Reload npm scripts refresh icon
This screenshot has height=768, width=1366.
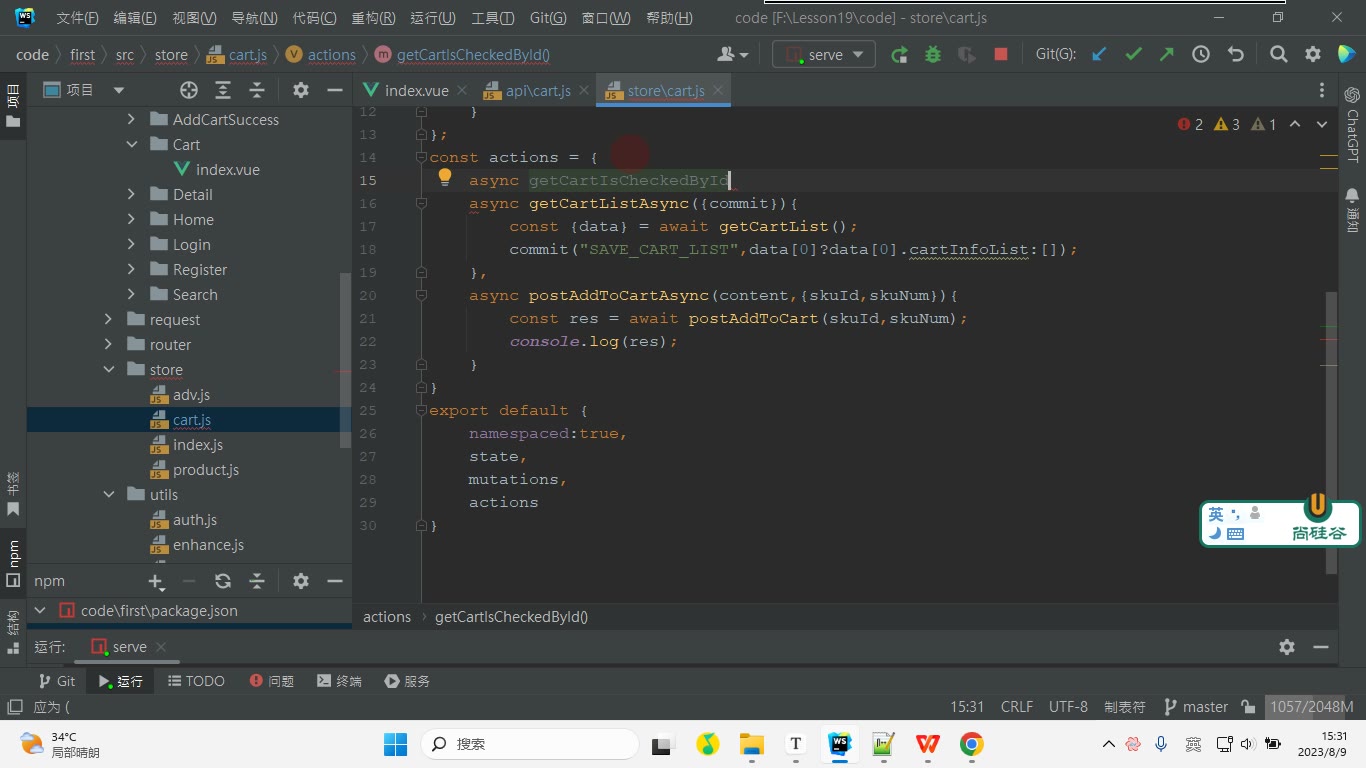(223, 581)
